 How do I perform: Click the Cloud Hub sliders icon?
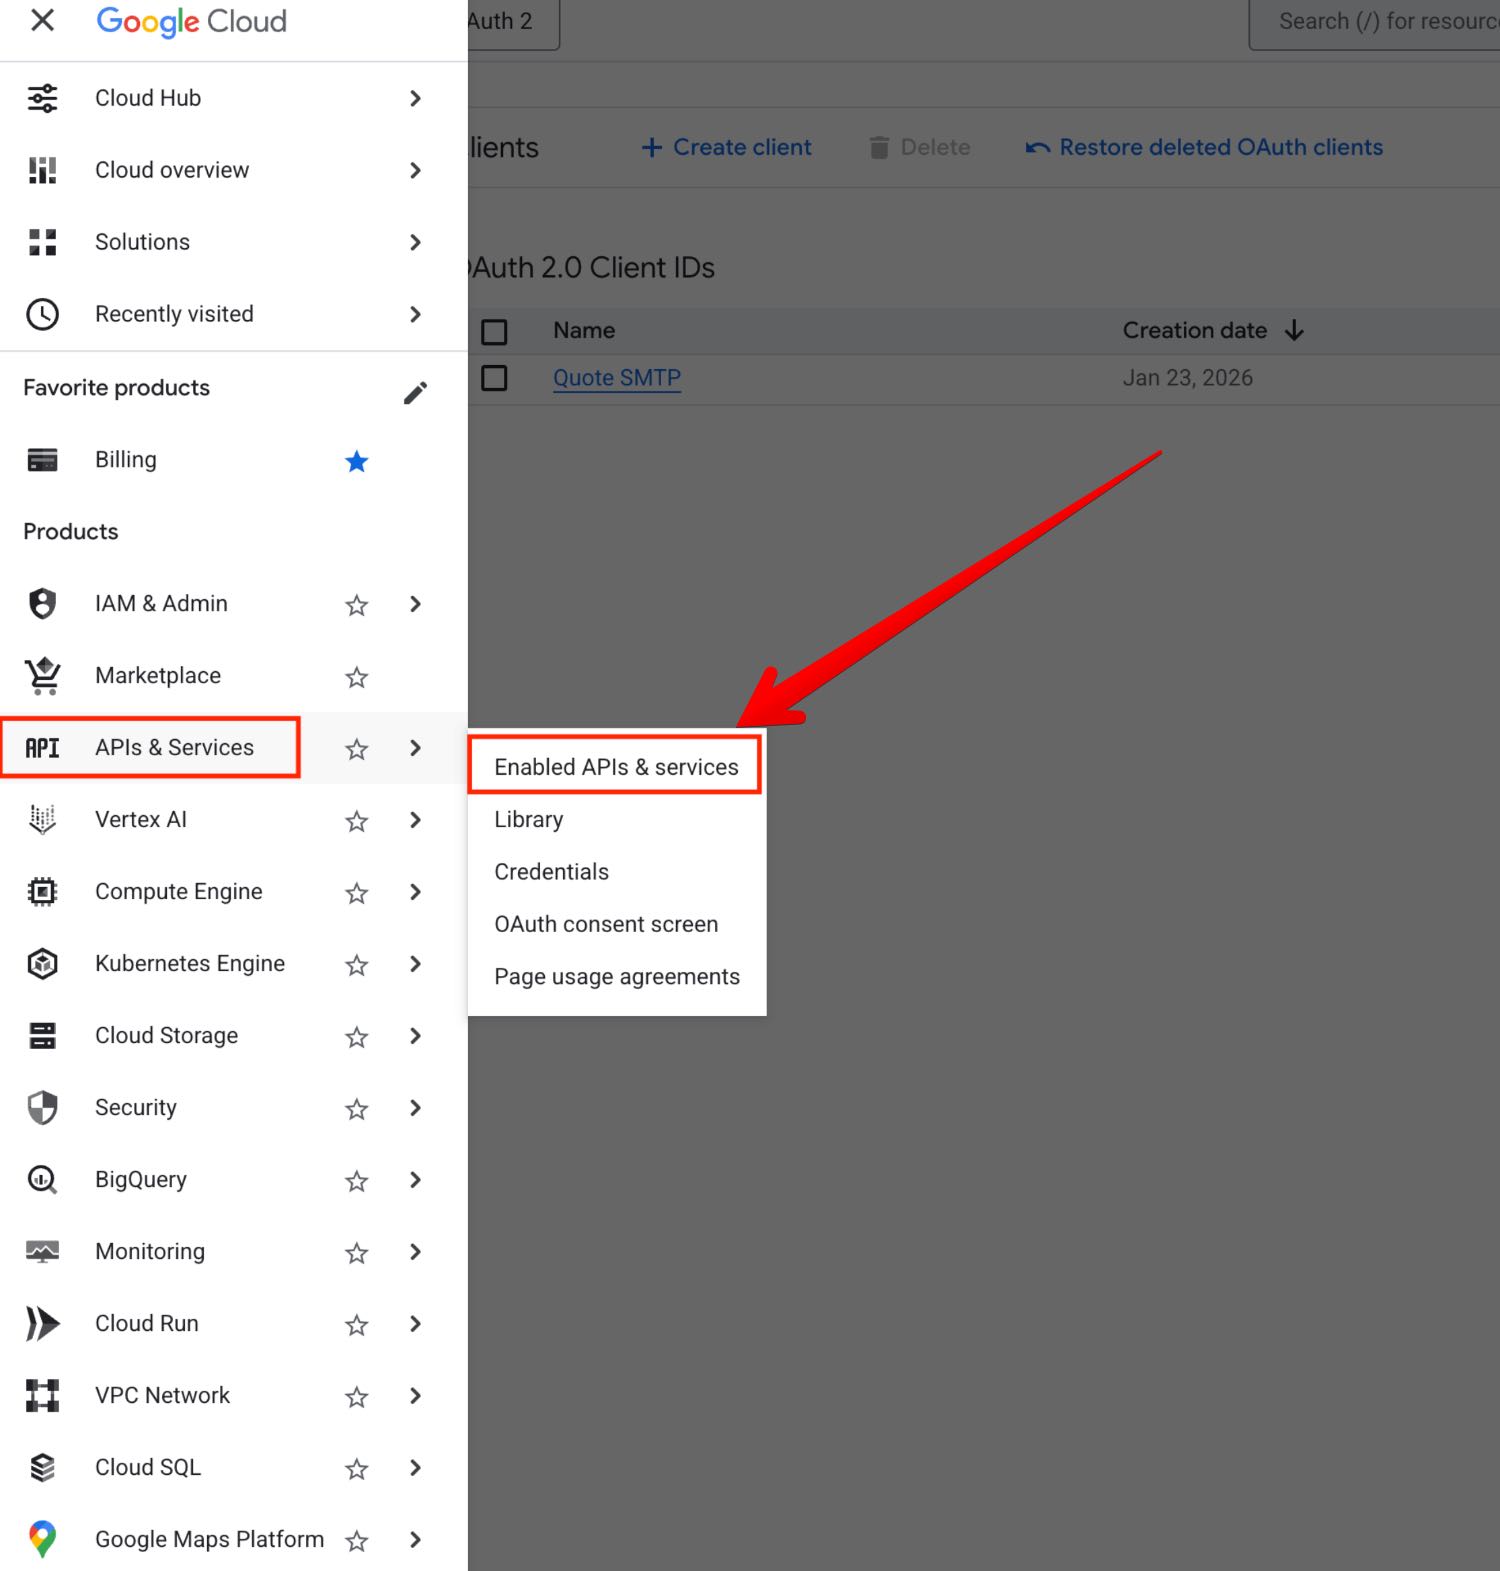click(42, 98)
